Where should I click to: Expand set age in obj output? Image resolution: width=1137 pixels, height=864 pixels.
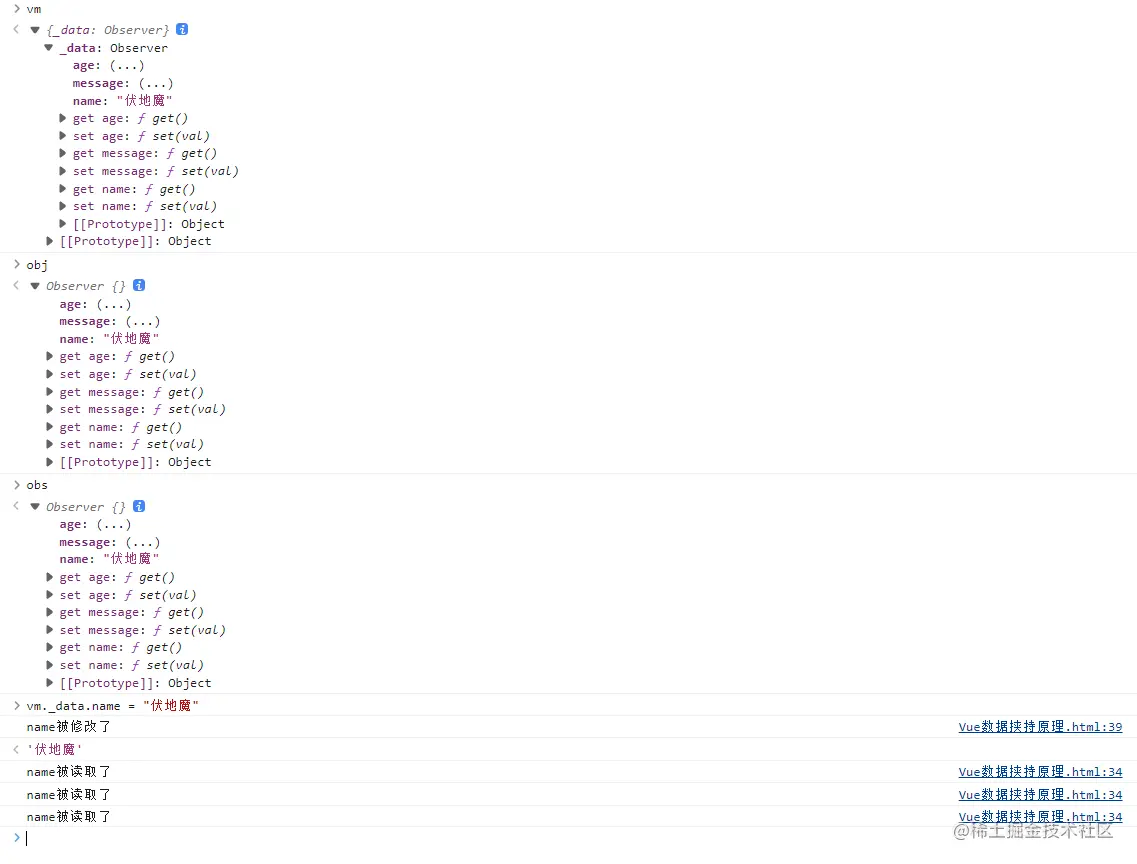[x=49, y=374]
